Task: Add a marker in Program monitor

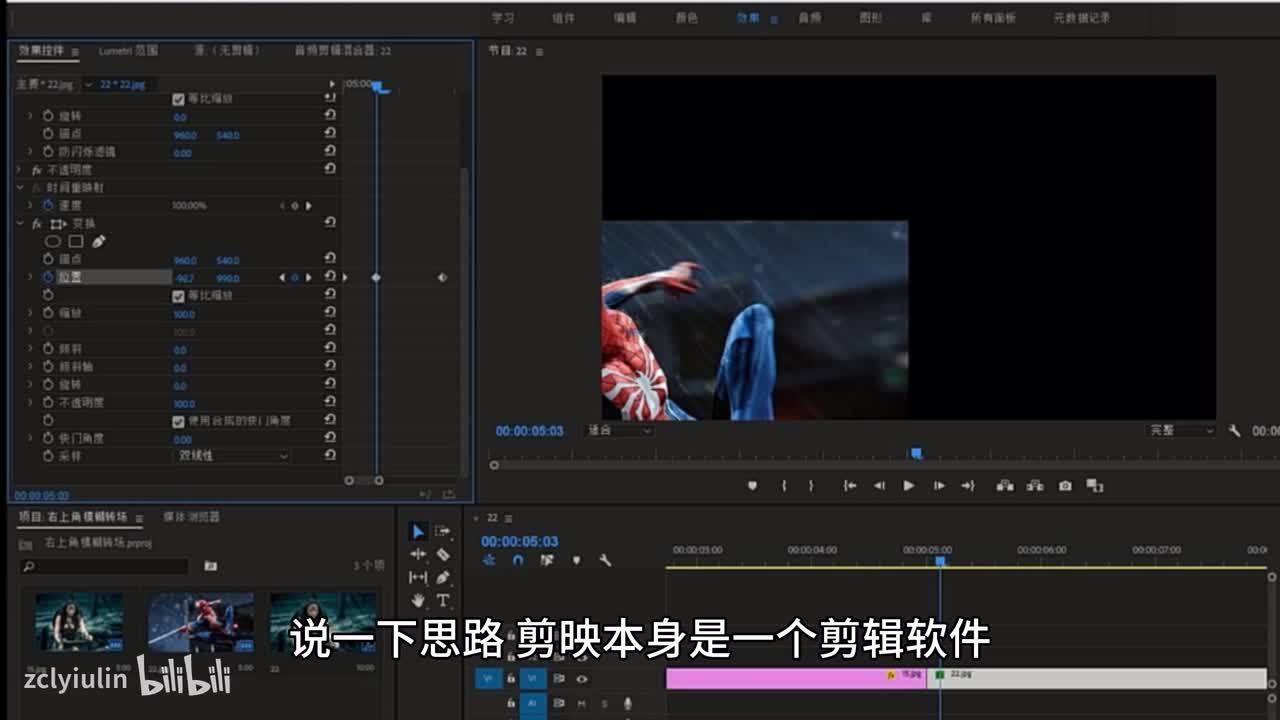Action: click(752, 486)
